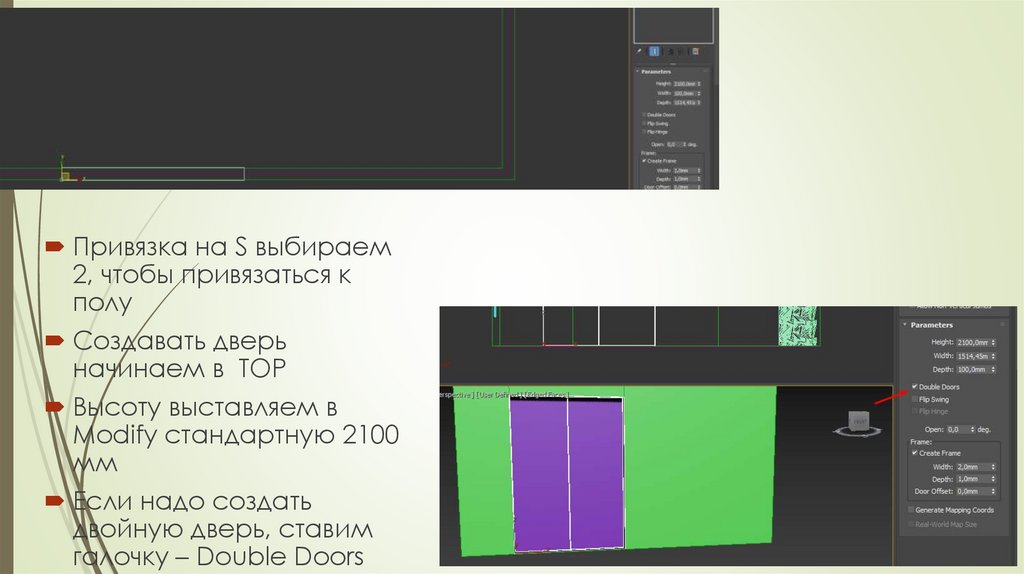
Task: Click the door outline in the top viewport
Action: [x=154, y=174]
